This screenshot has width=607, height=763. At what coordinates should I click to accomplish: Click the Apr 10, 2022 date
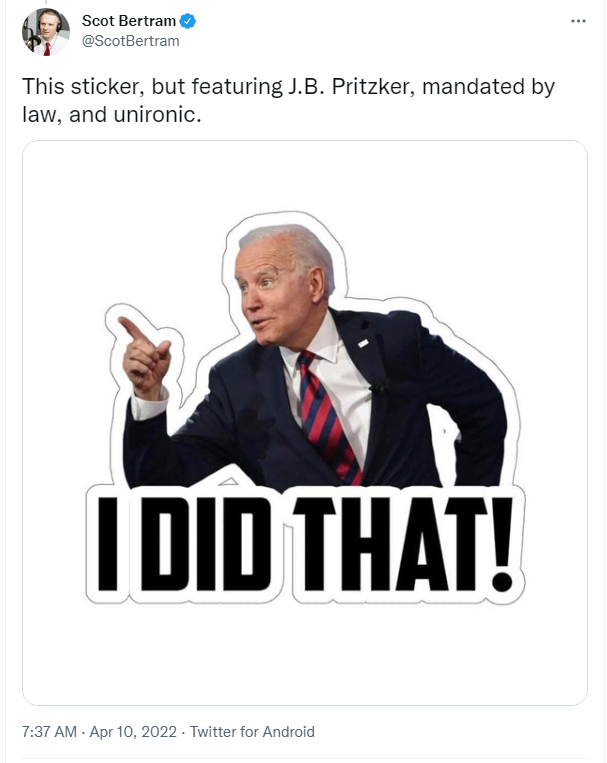click(133, 732)
